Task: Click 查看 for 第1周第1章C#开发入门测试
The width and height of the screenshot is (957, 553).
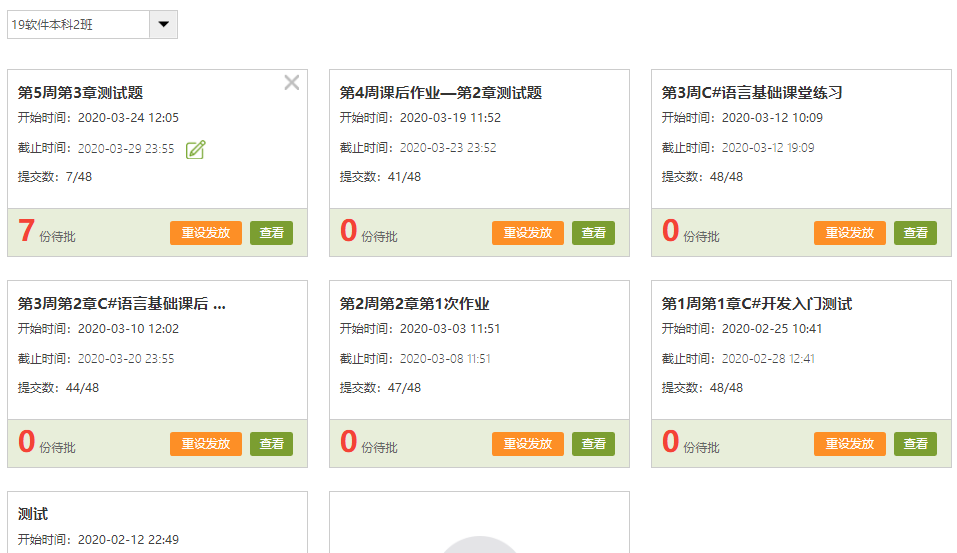Action: coord(915,444)
